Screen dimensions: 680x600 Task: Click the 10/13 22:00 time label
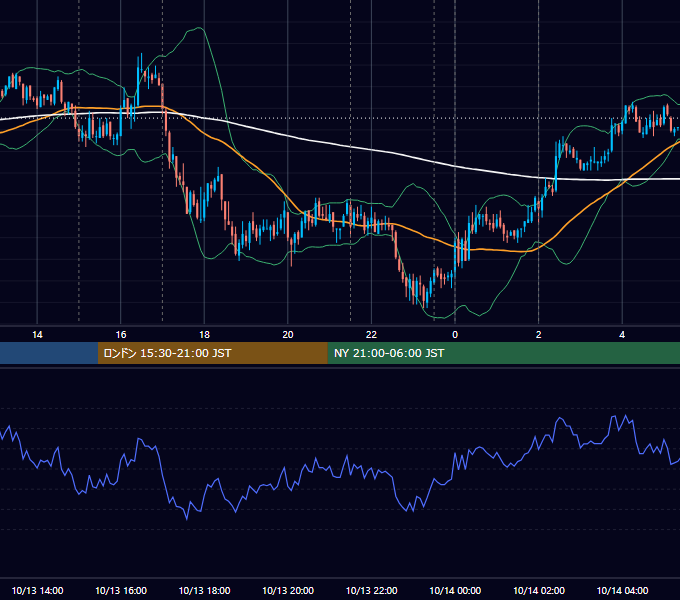(x=371, y=590)
